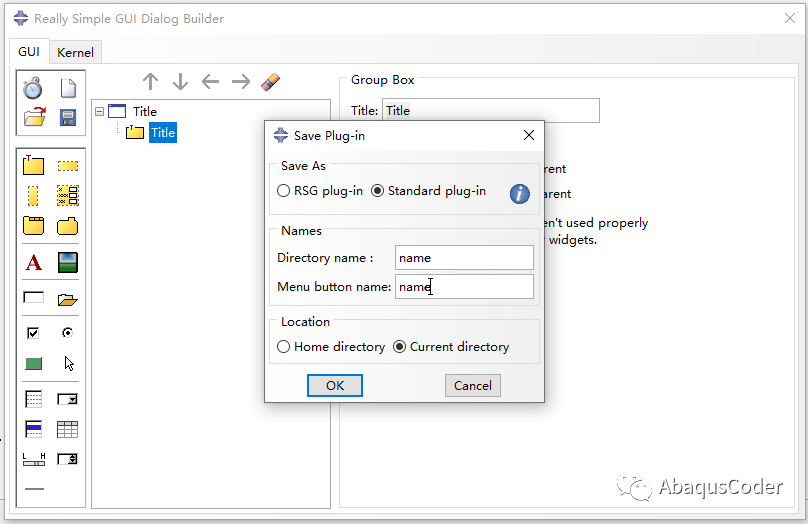Switch to the Kernel tab
808x524 pixels.
(x=75, y=53)
